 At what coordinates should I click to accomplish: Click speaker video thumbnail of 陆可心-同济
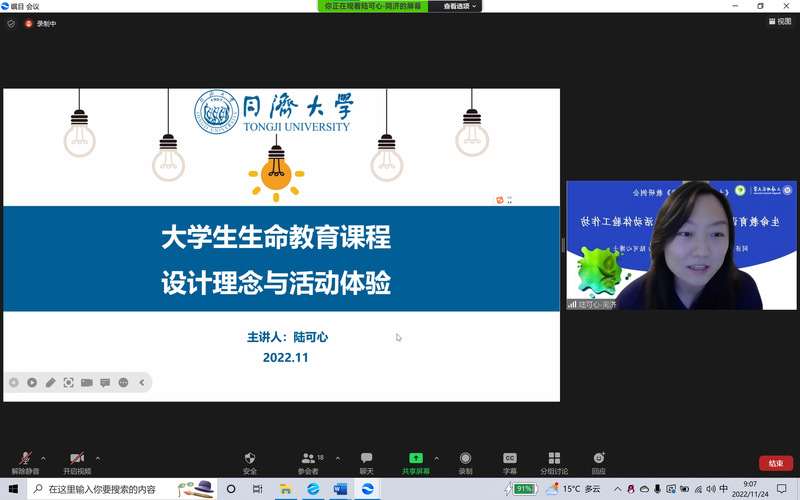[x=681, y=245]
